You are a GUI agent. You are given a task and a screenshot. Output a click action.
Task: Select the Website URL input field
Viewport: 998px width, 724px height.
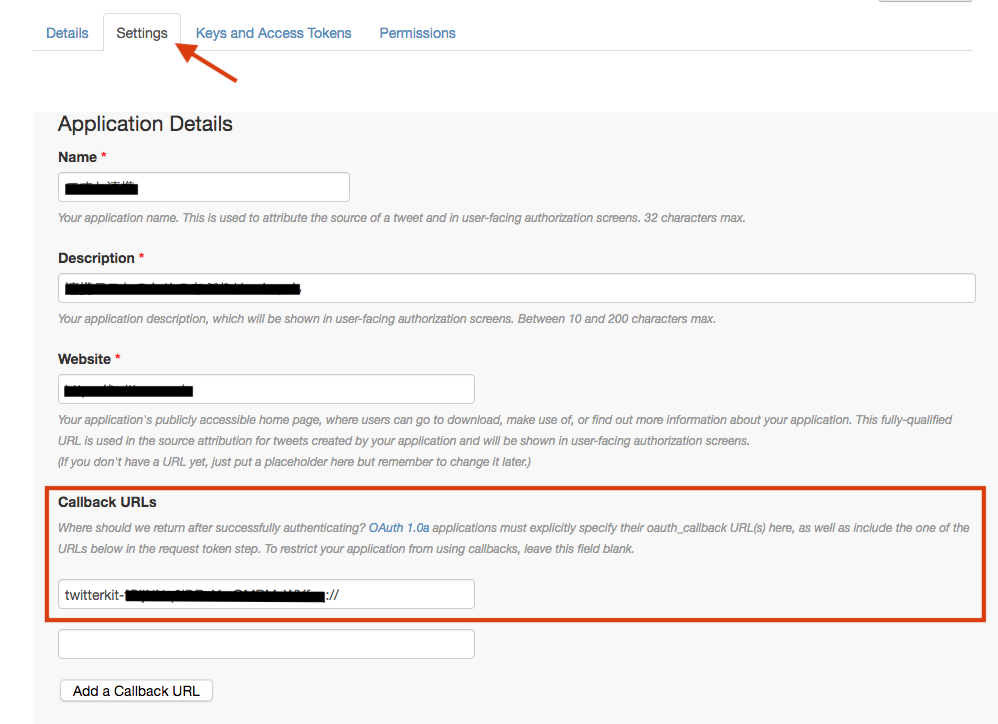pos(265,389)
